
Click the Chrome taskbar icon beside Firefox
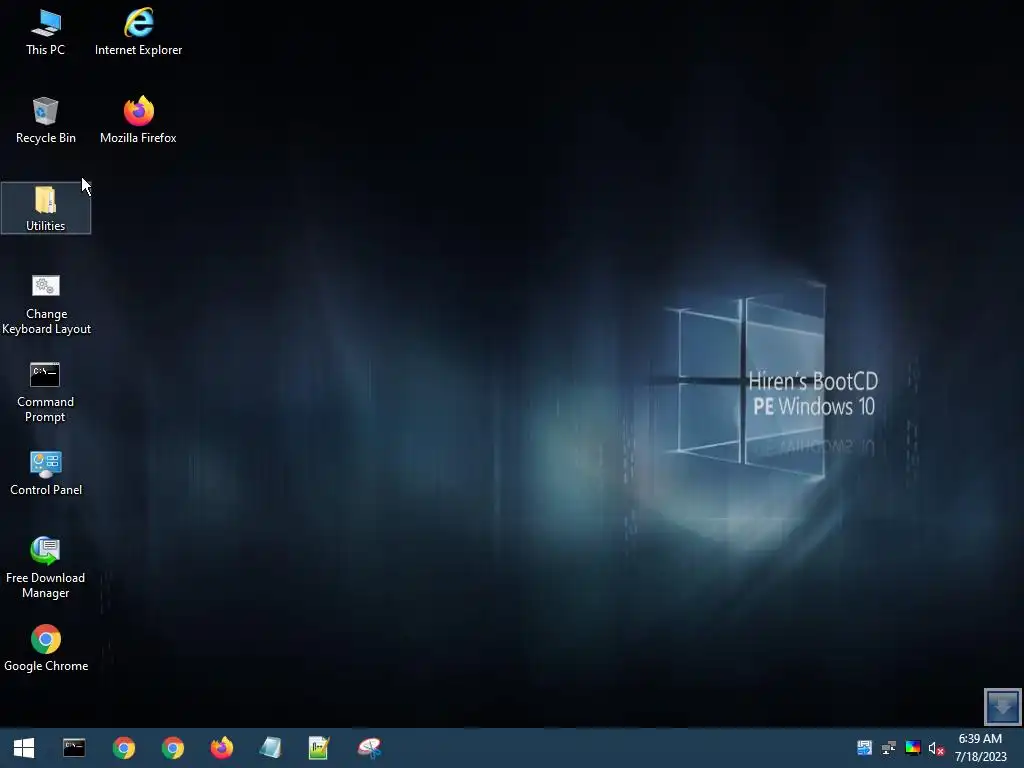[172, 748]
